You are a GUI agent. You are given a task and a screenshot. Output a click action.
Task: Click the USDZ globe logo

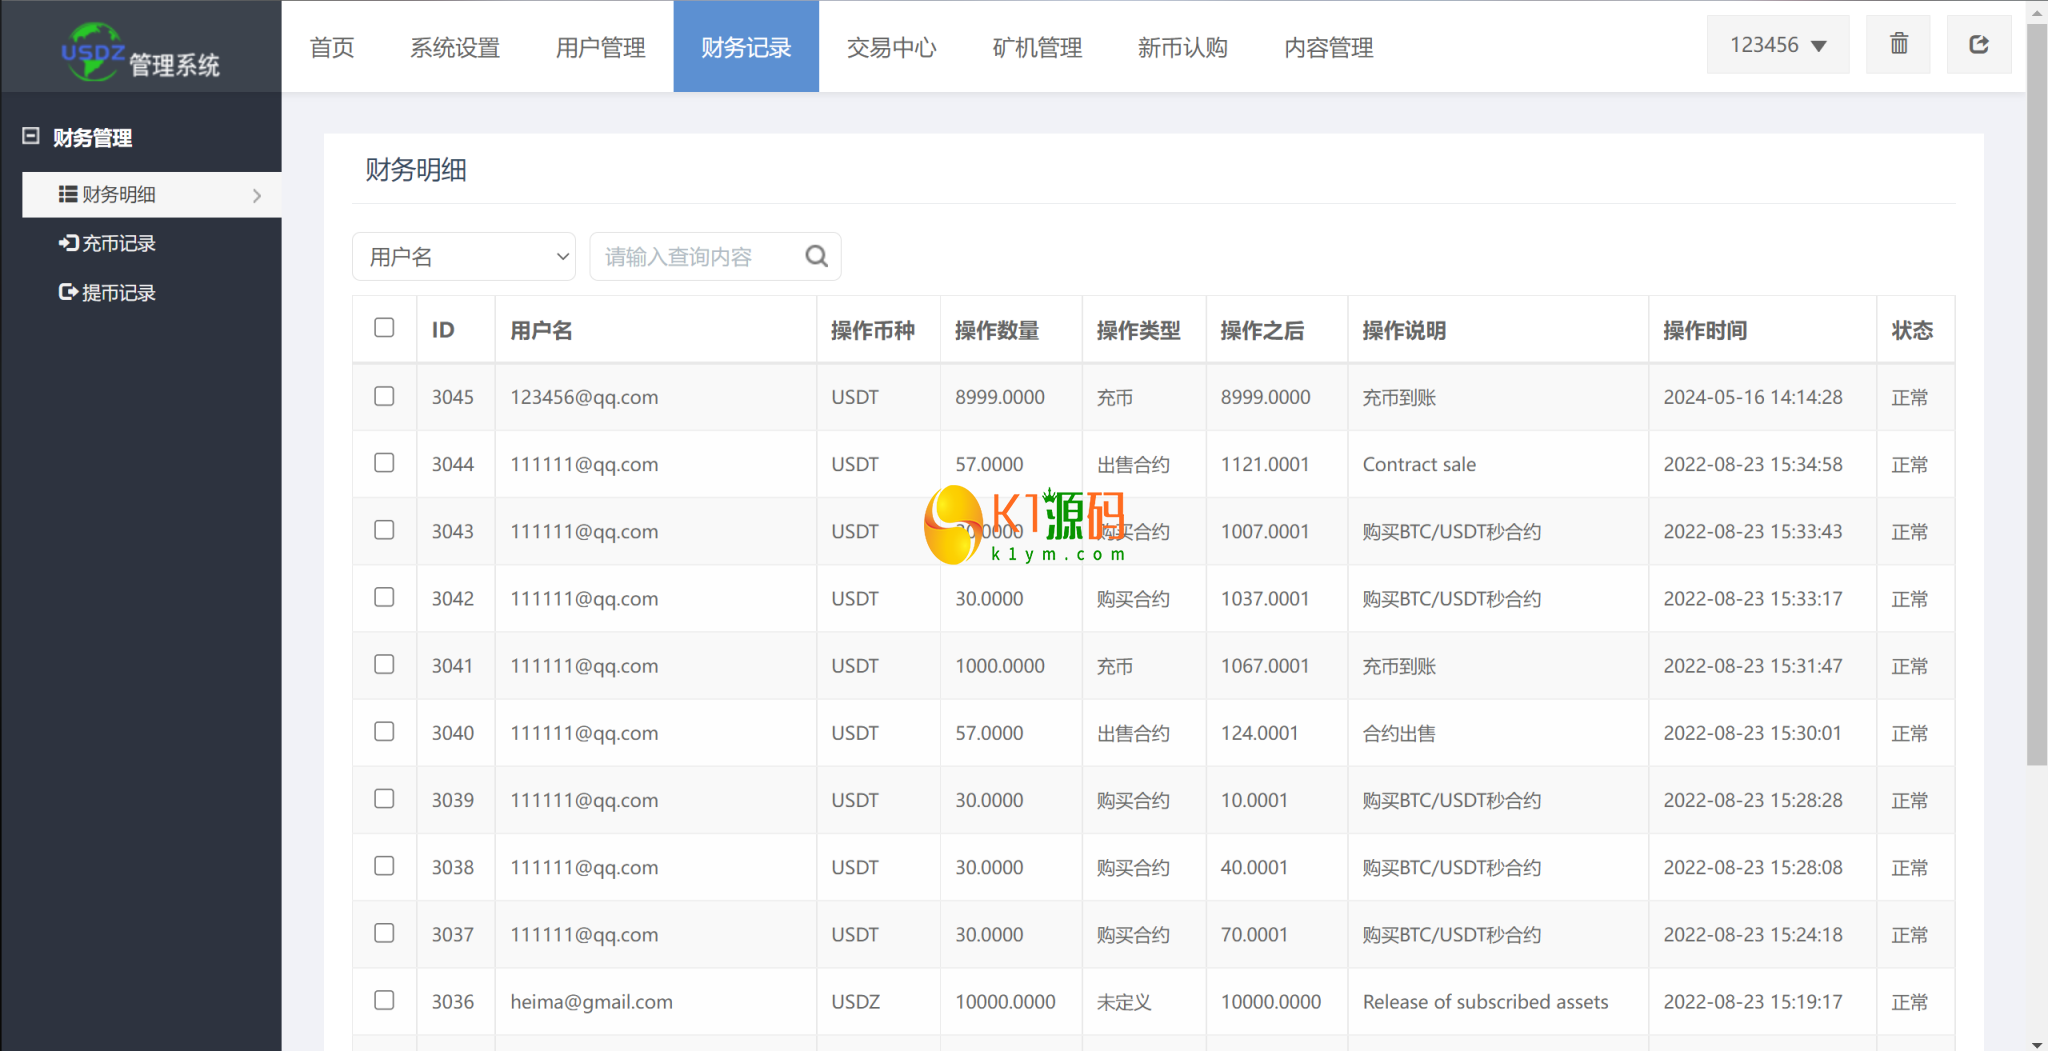coord(92,51)
